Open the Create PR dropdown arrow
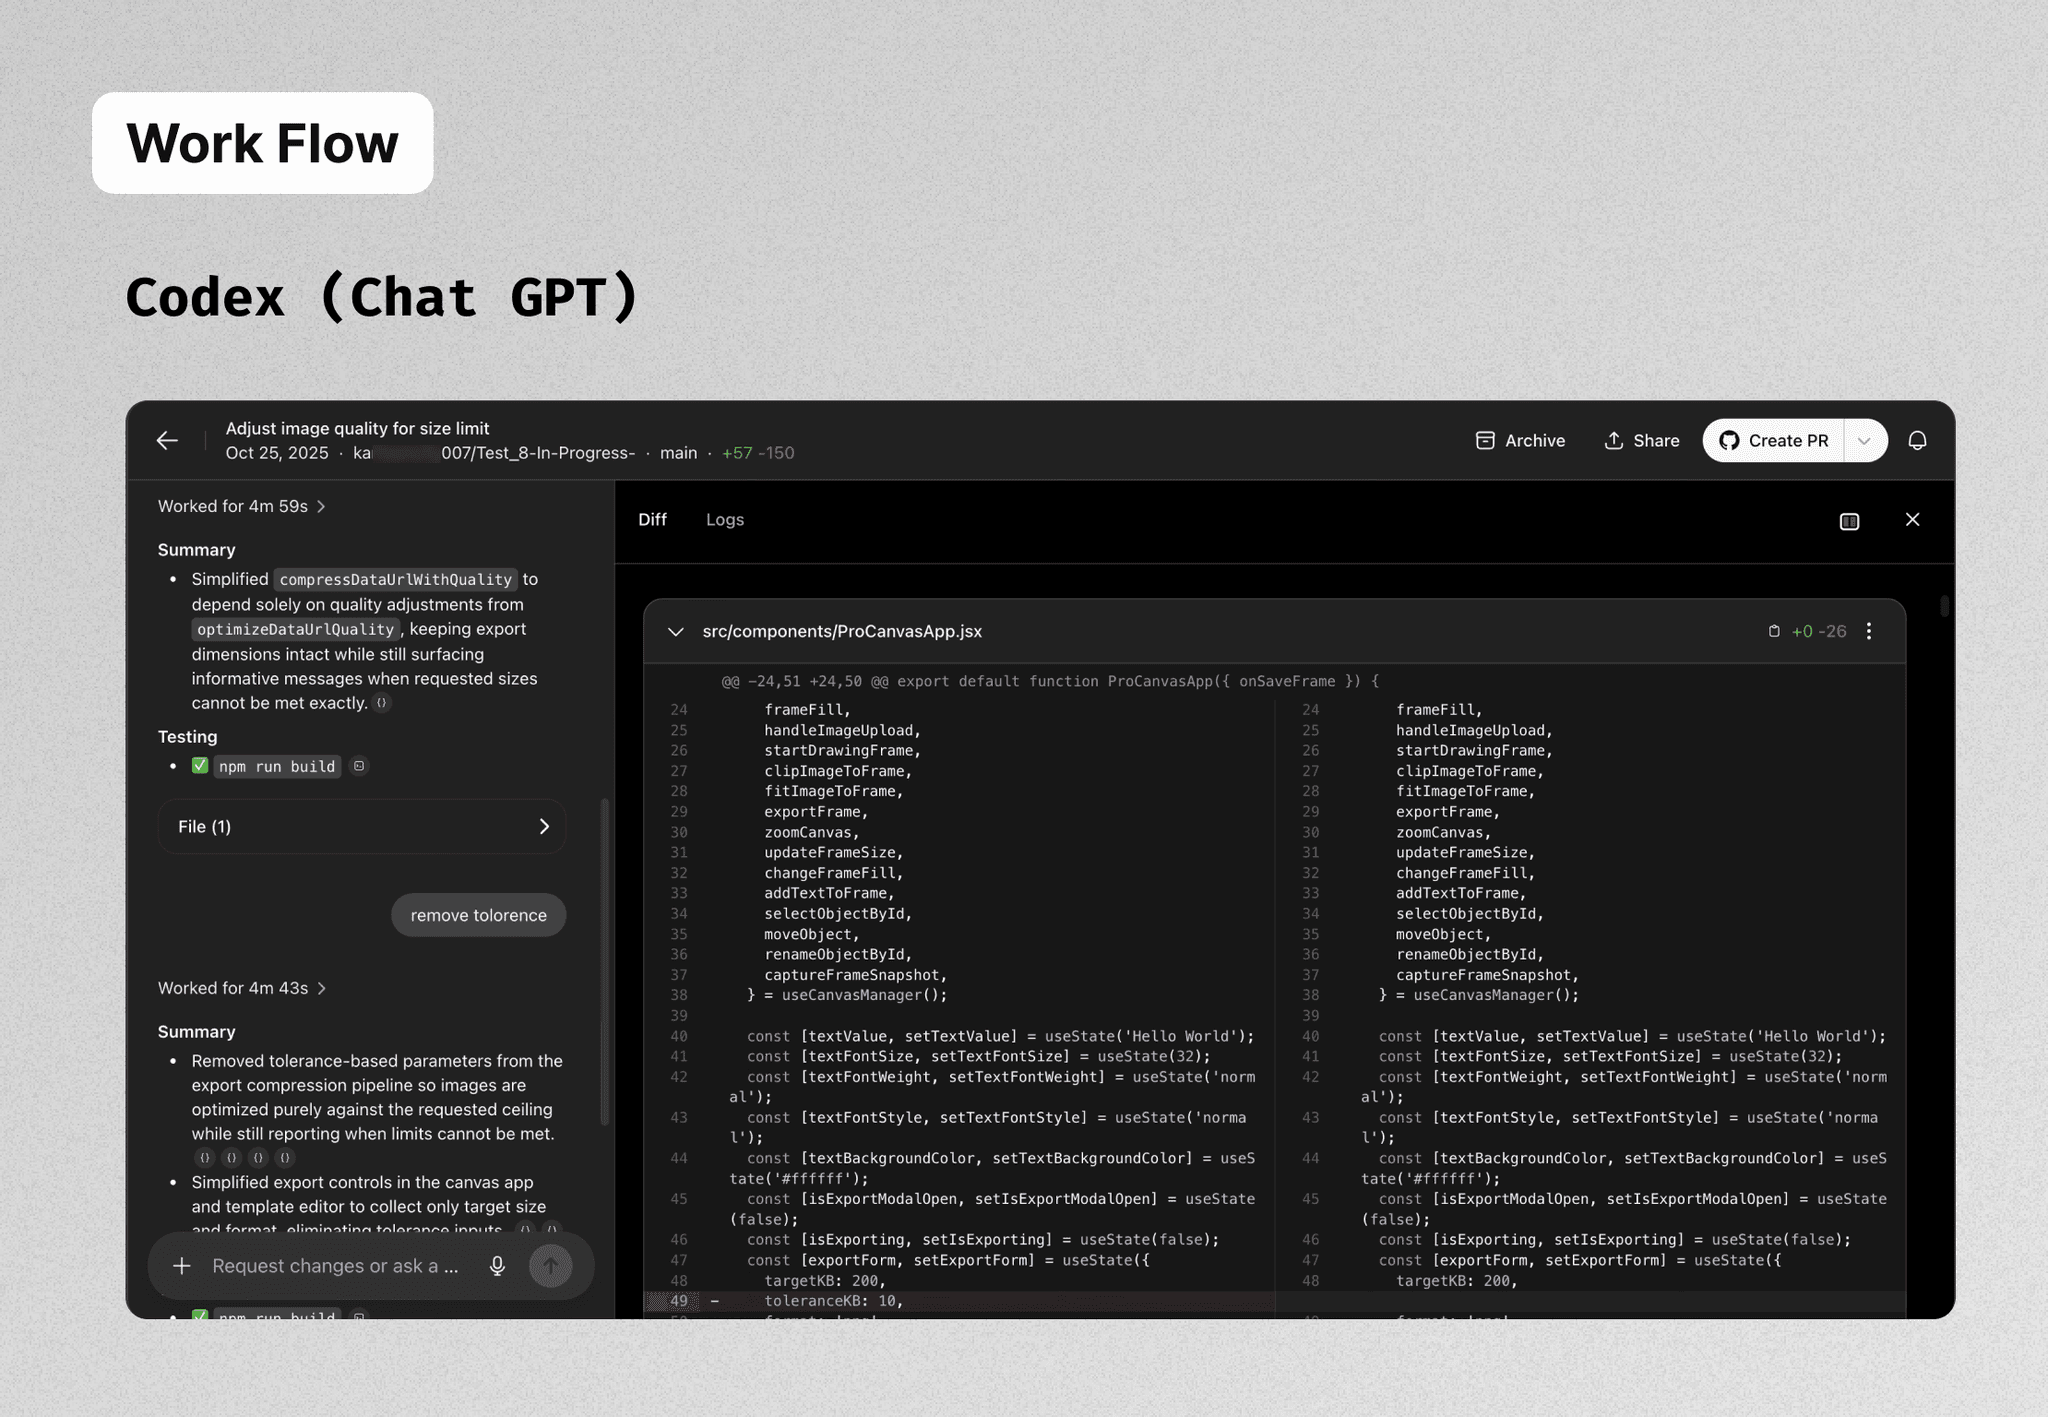 tap(1864, 440)
